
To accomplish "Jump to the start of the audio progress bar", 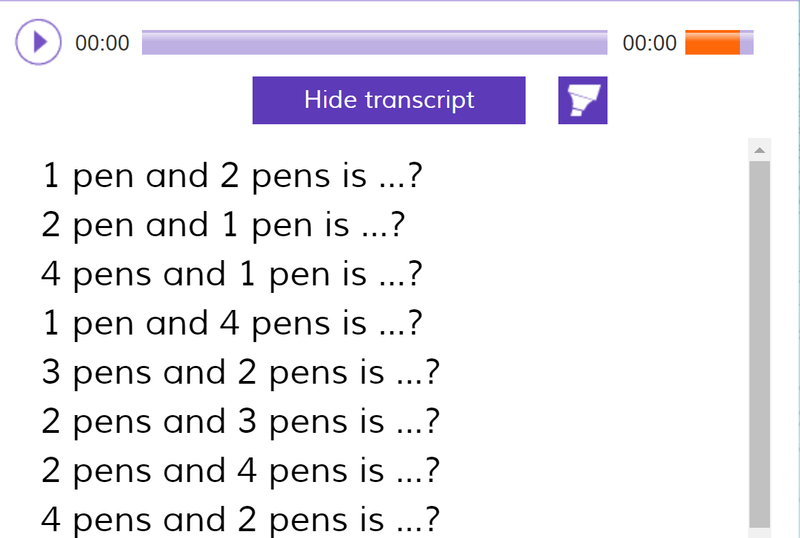I will pos(145,43).
